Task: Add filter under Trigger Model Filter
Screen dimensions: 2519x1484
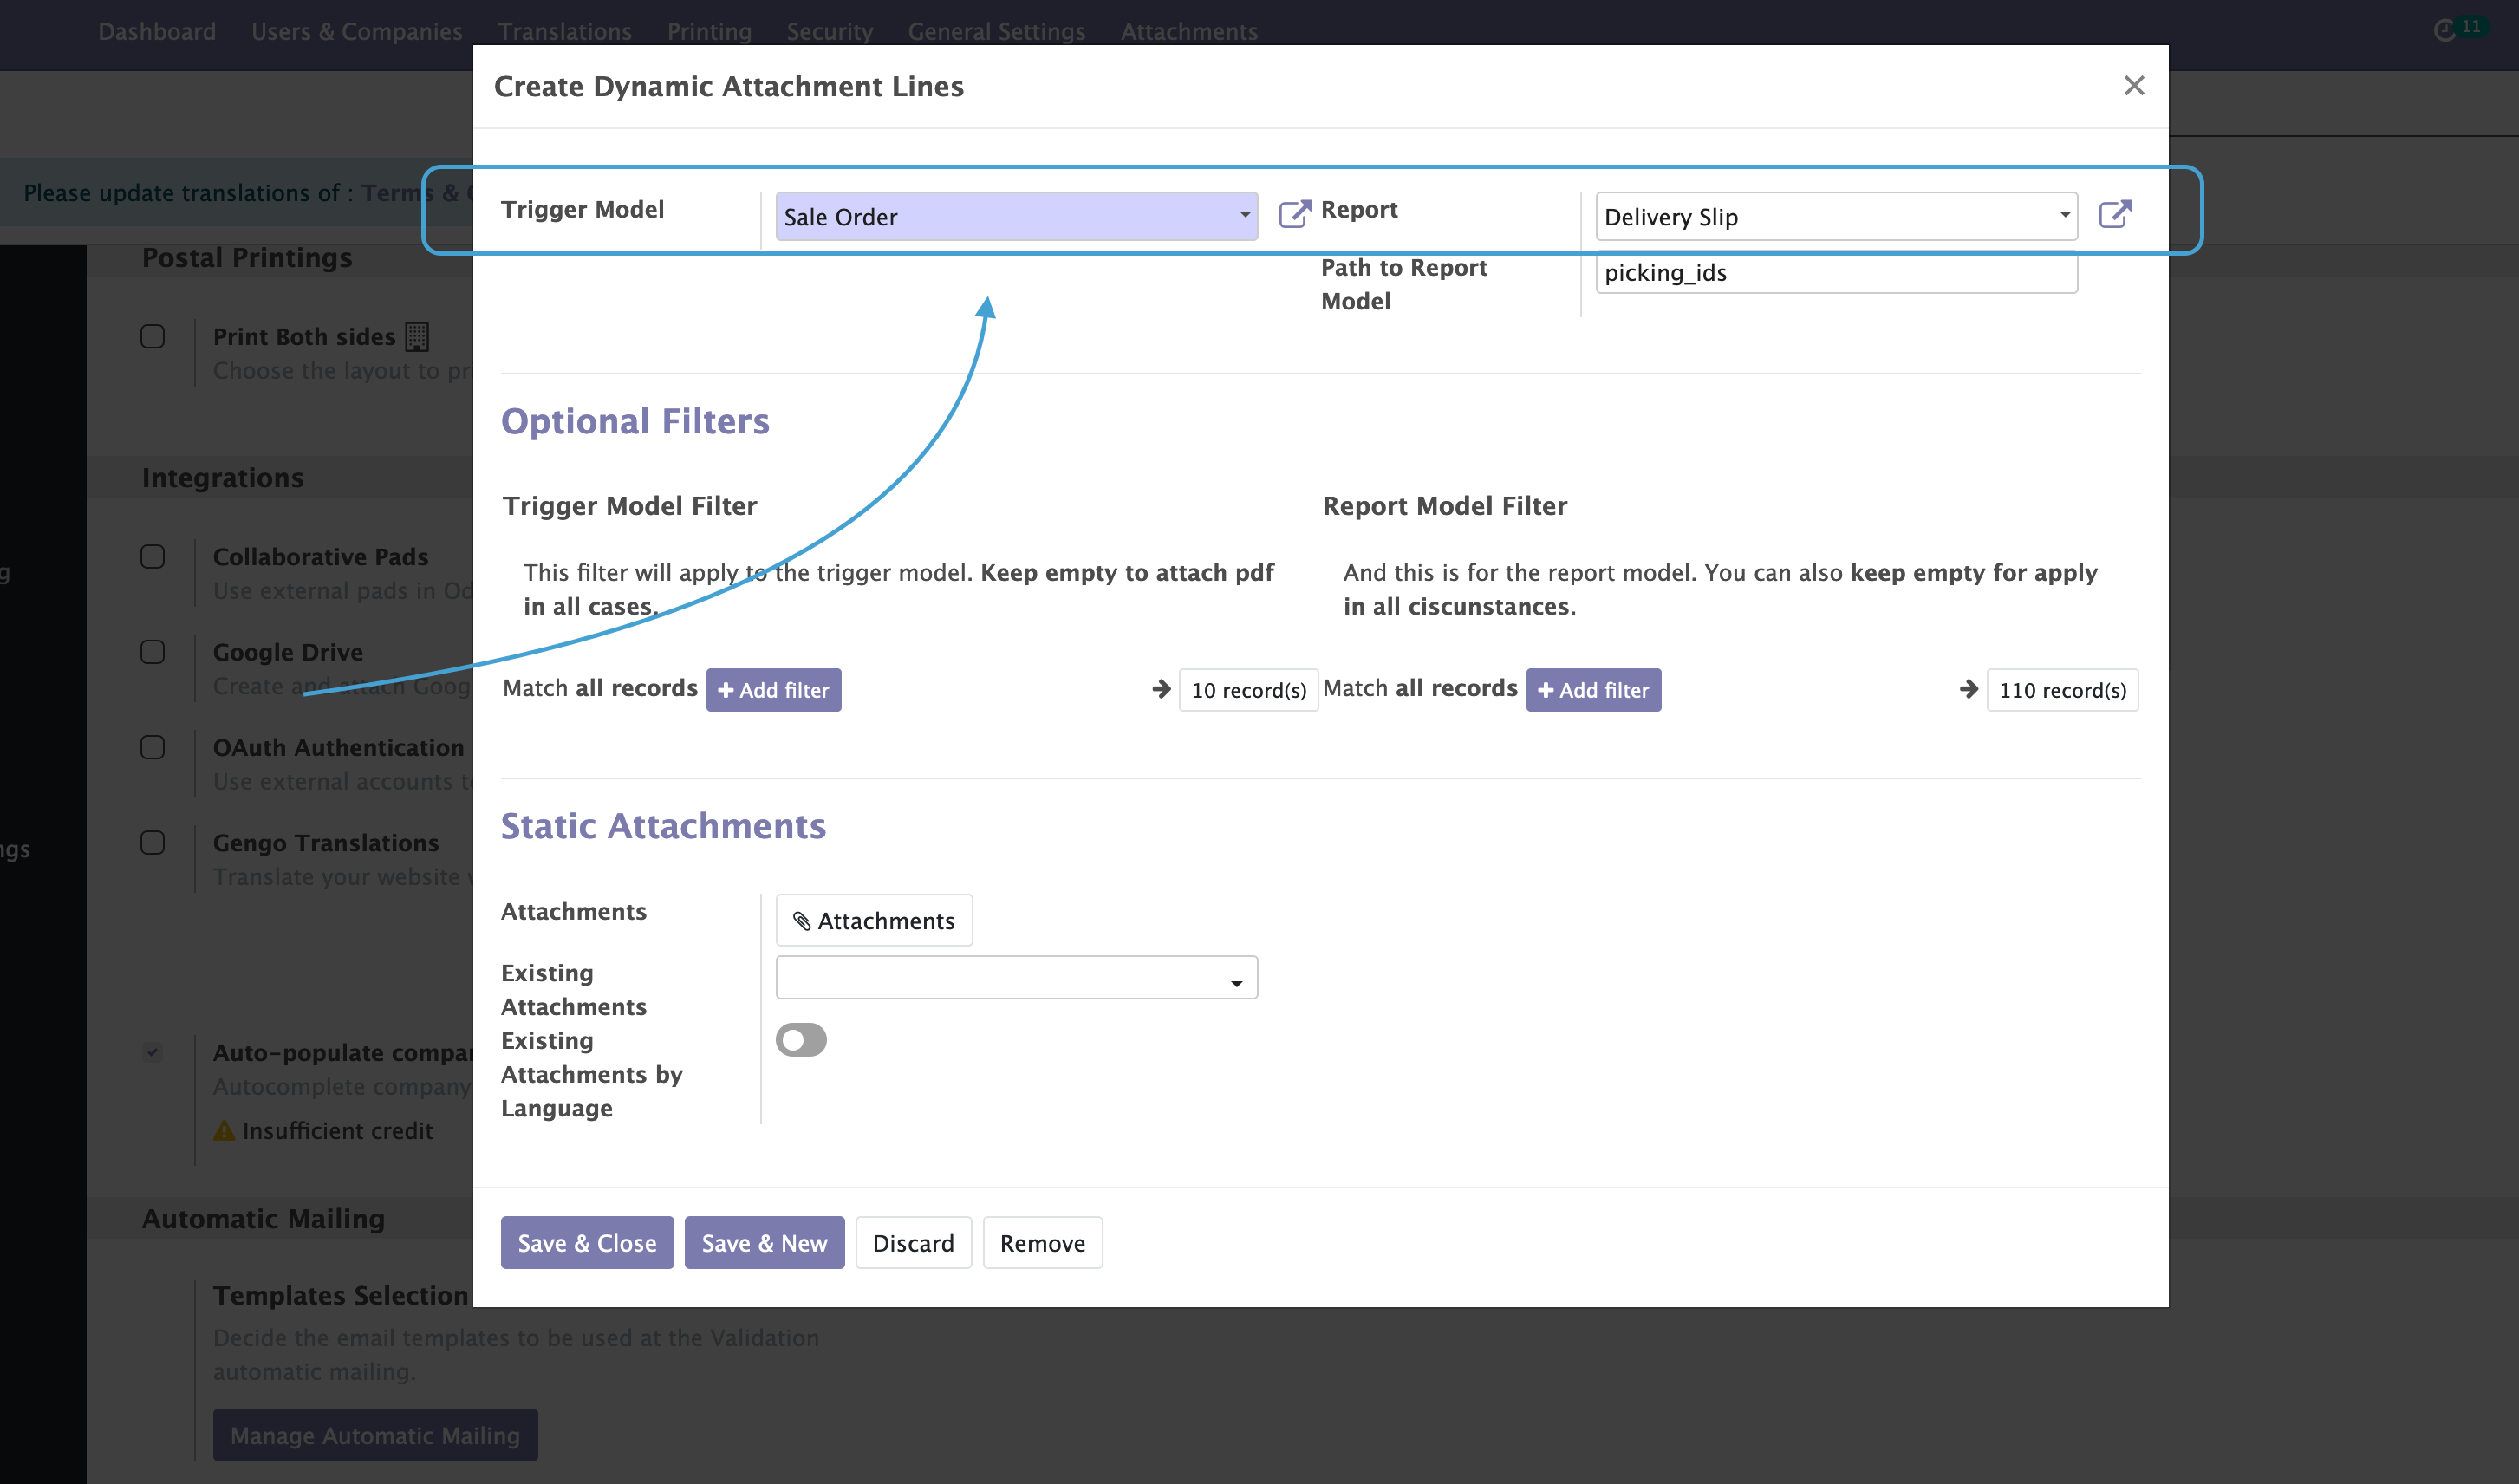Action: click(773, 690)
